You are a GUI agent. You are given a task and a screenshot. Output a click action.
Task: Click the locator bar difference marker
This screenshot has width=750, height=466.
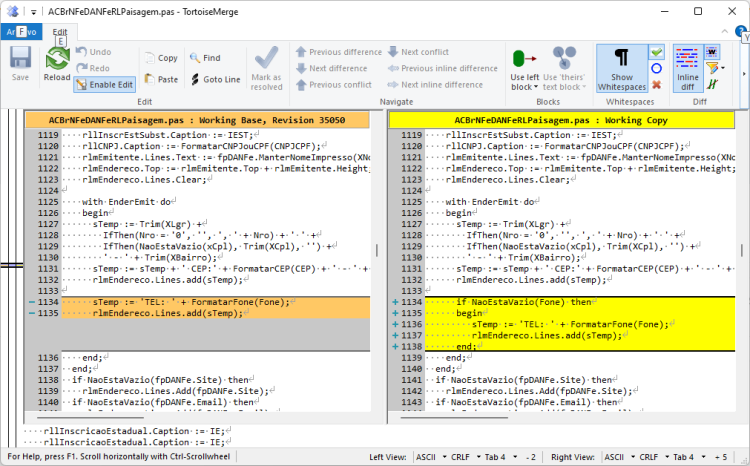click(11, 265)
